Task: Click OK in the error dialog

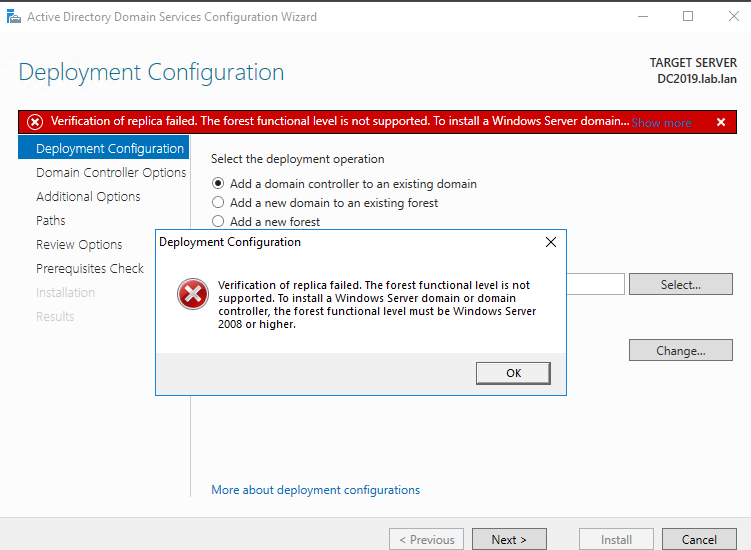Action: tap(513, 373)
